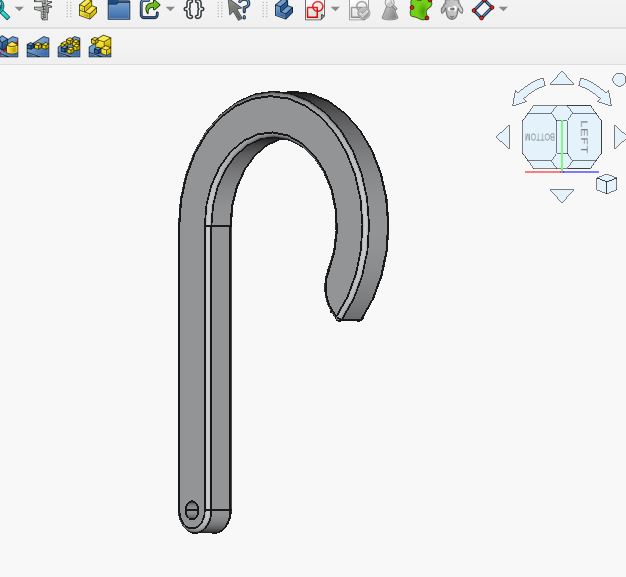This screenshot has height=577, width=626.
Task: Click the icon with many small yellow cubes
Action: click(x=69, y=47)
